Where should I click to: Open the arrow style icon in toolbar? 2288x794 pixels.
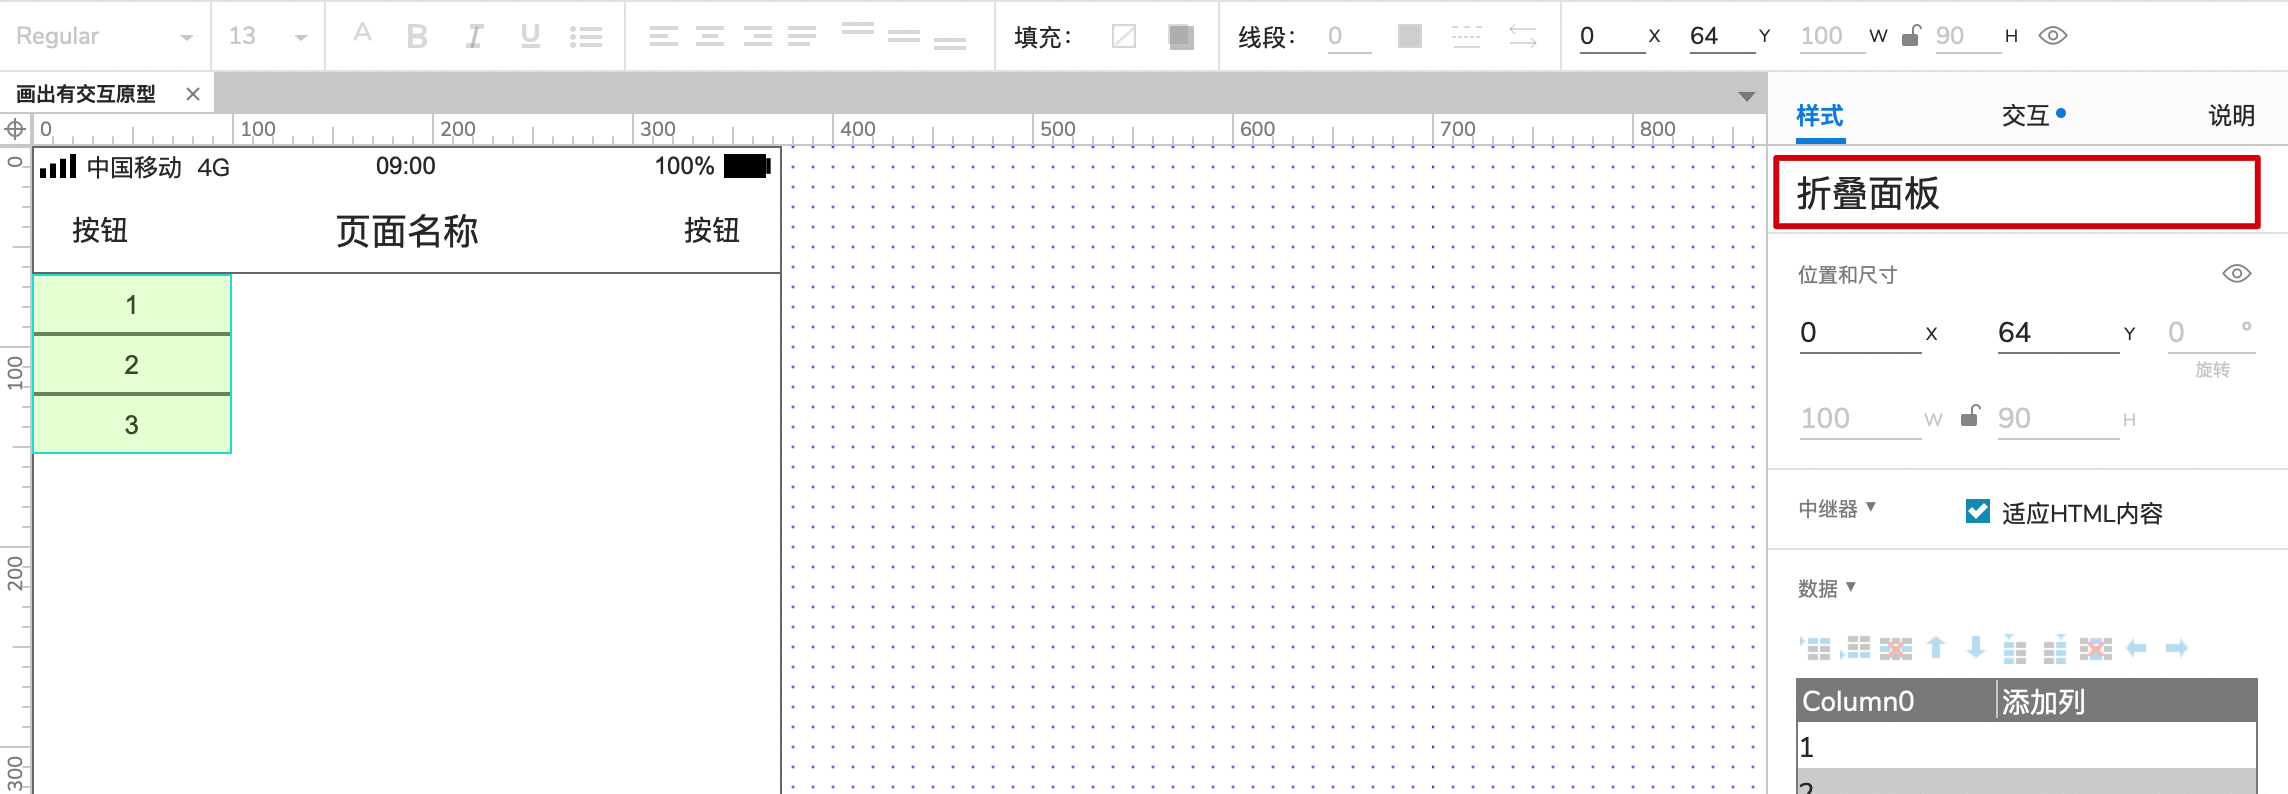[1523, 37]
